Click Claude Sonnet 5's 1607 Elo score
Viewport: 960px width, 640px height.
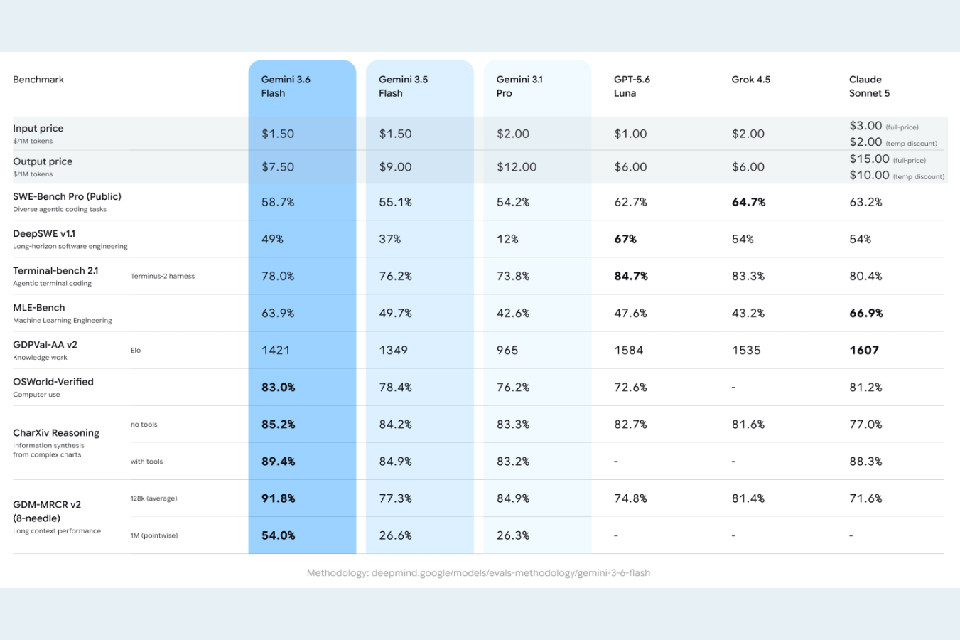tap(864, 350)
